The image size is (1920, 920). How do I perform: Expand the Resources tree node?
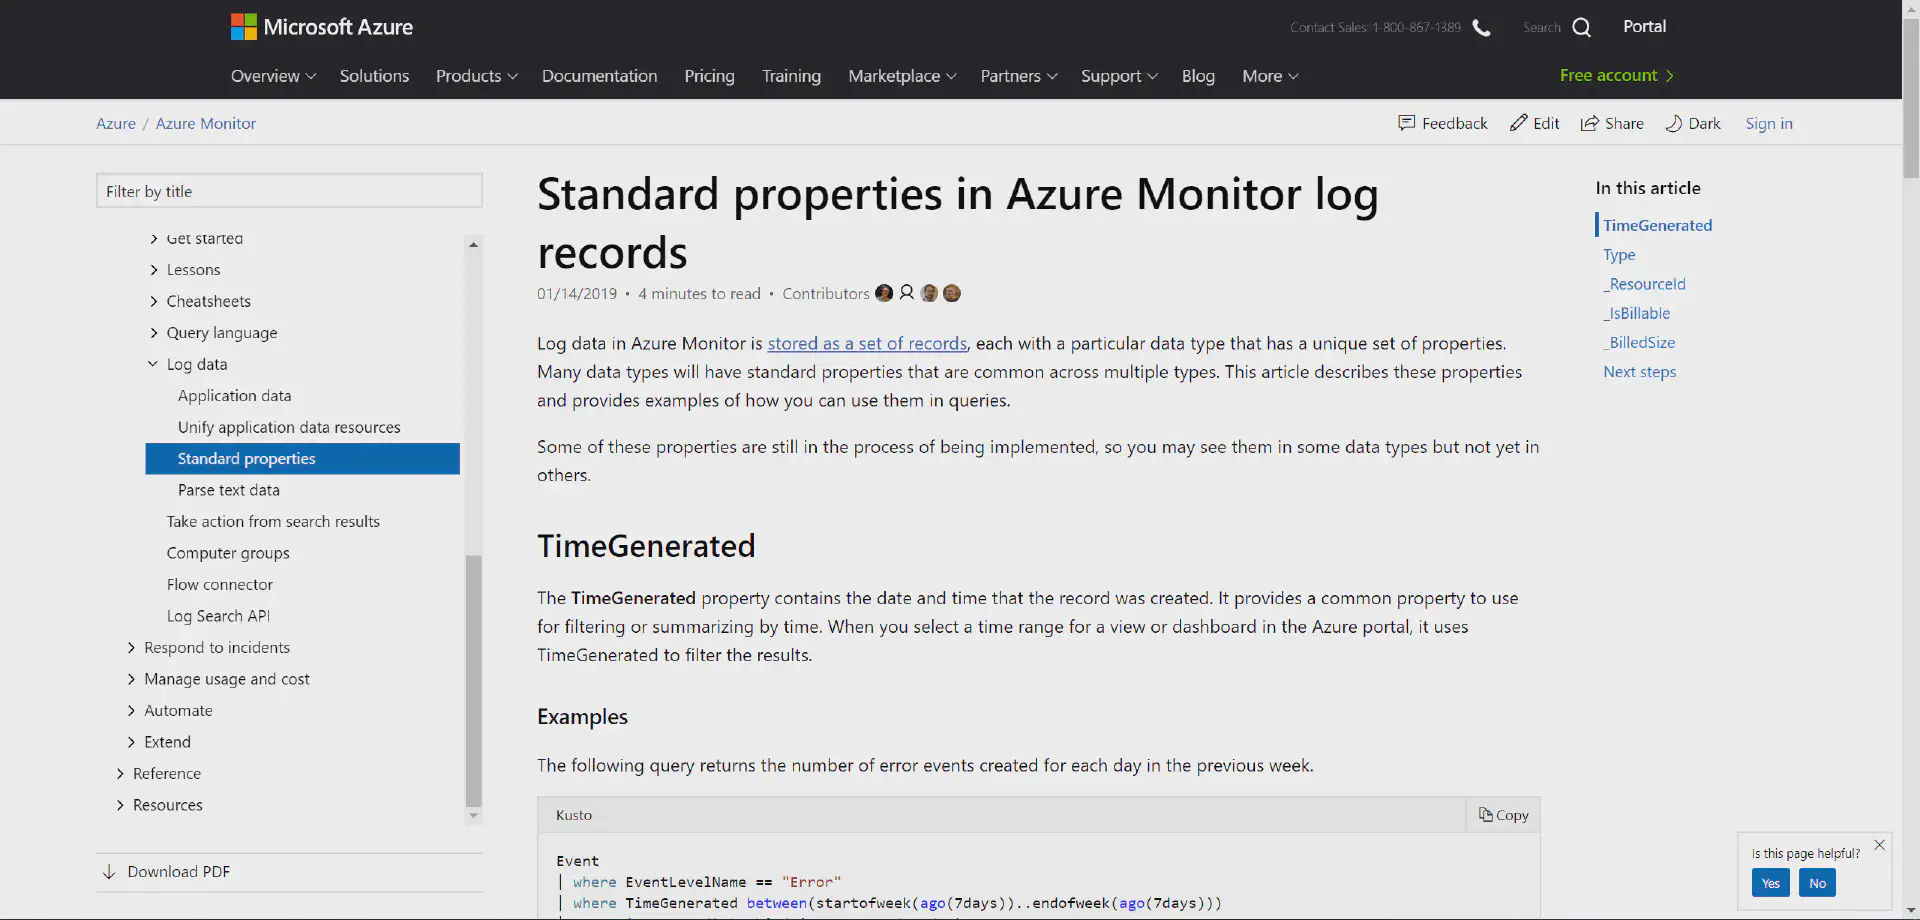tap(120, 805)
